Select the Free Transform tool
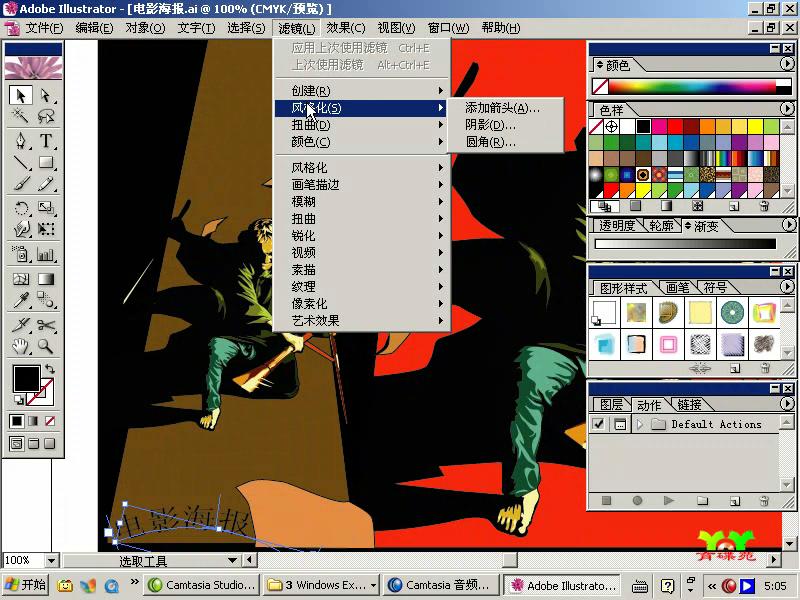Image resolution: width=800 pixels, height=600 pixels. click(46, 229)
